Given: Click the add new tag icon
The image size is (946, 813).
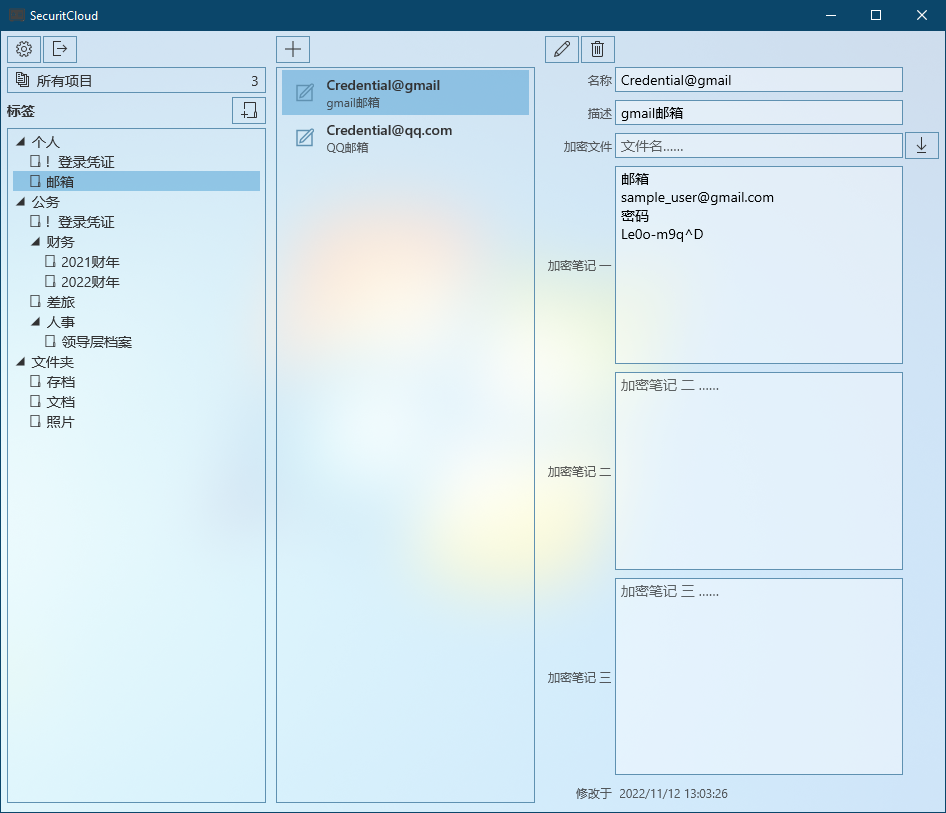Looking at the screenshot, I should coord(249,111).
